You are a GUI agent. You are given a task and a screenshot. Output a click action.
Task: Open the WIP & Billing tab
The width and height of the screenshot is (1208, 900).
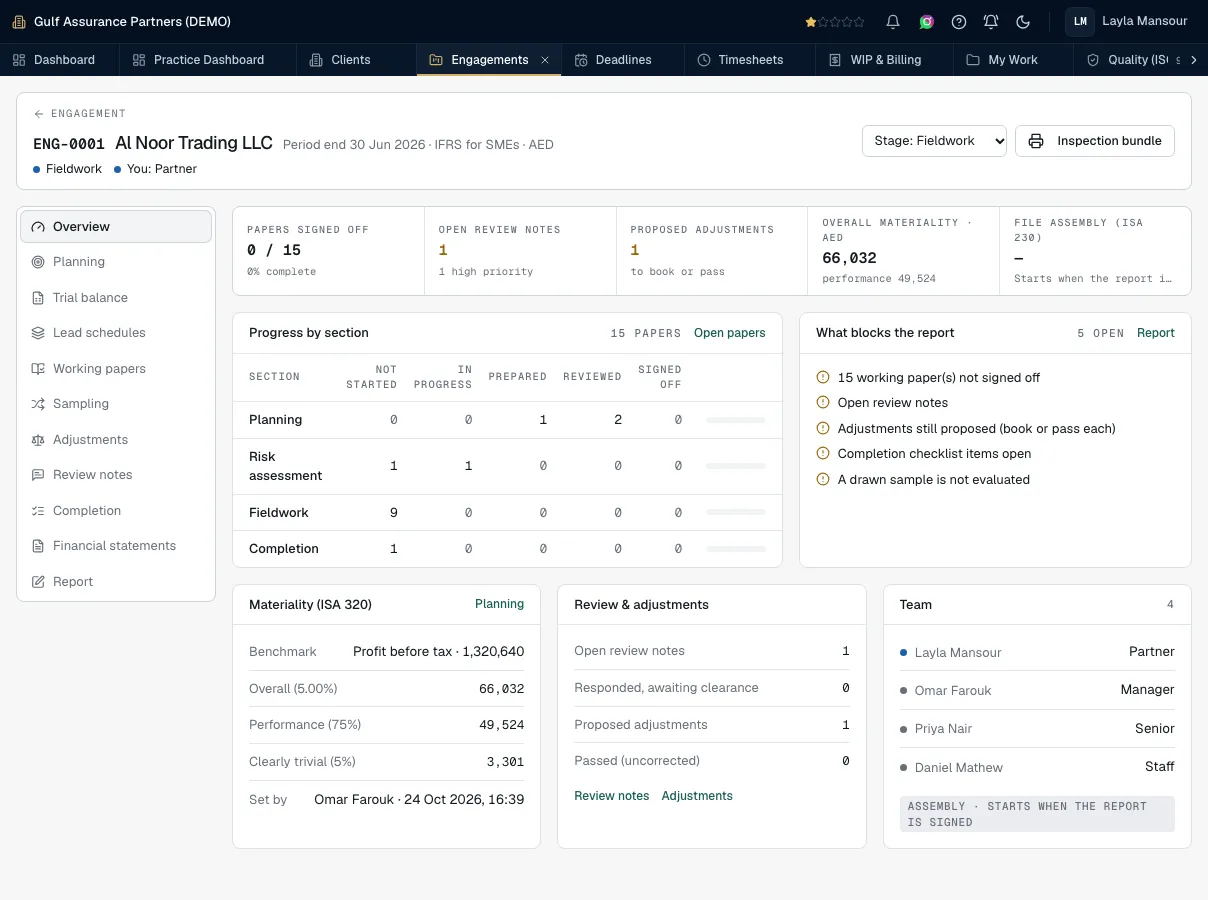(x=885, y=60)
